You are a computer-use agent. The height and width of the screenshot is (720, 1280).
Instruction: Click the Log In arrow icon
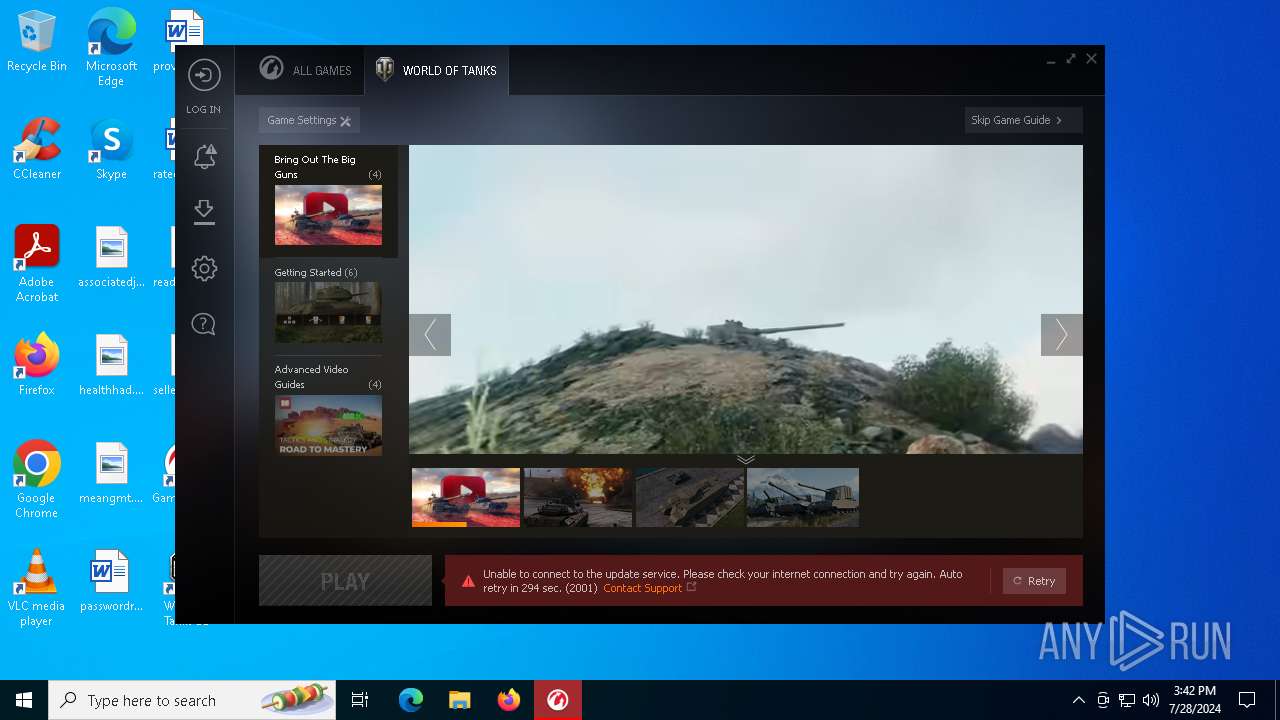pyautogui.click(x=204, y=76)
